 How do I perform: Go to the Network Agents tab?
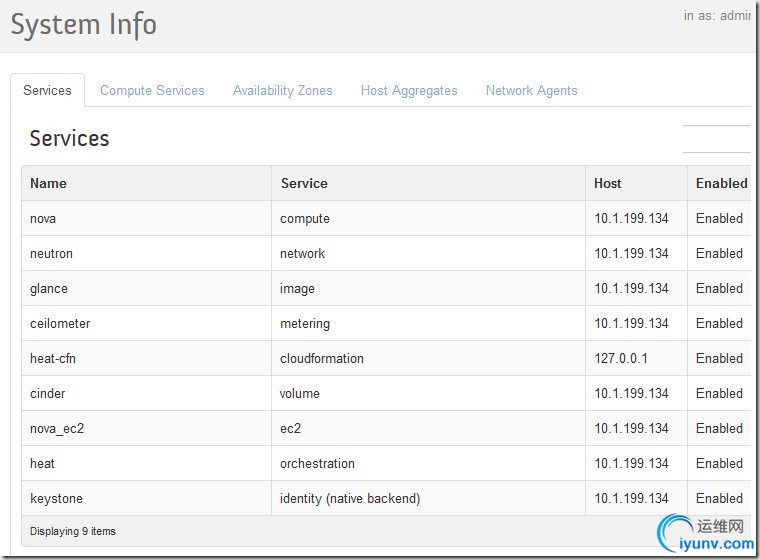pos(531,90)
